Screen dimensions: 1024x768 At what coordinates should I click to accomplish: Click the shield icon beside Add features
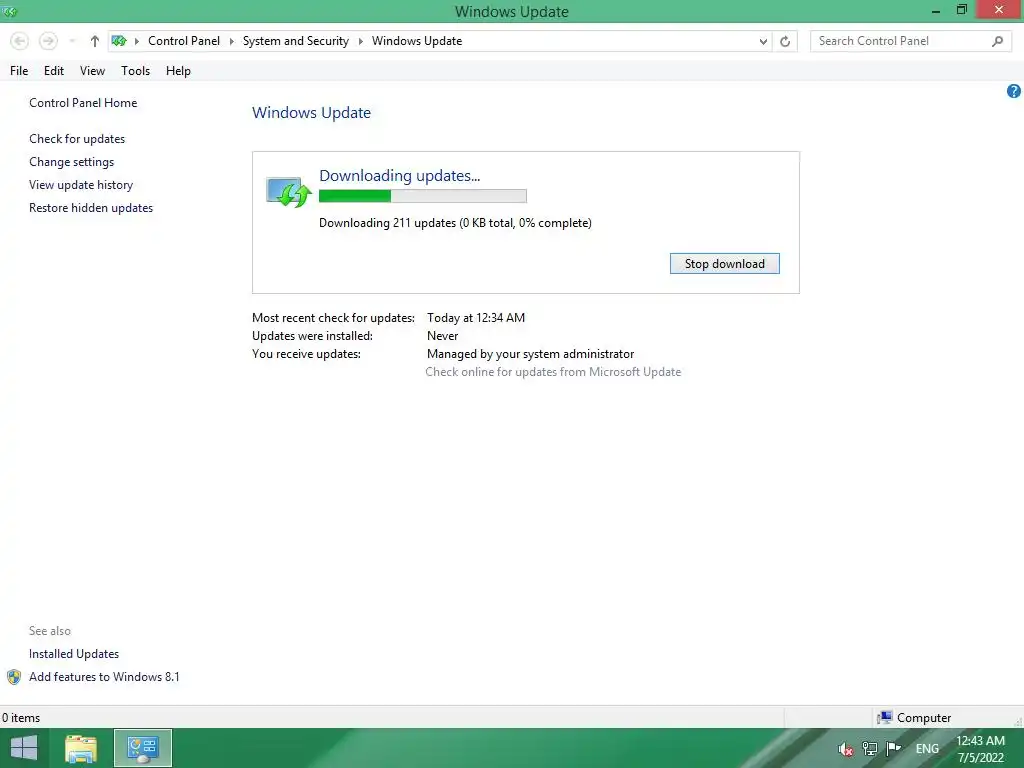point(14,677)
